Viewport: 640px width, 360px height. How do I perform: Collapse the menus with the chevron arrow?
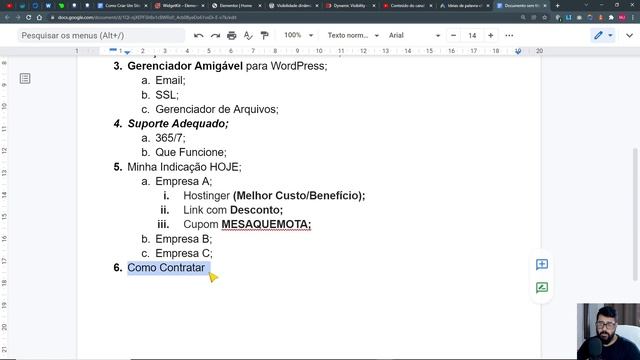pos(629,36)
